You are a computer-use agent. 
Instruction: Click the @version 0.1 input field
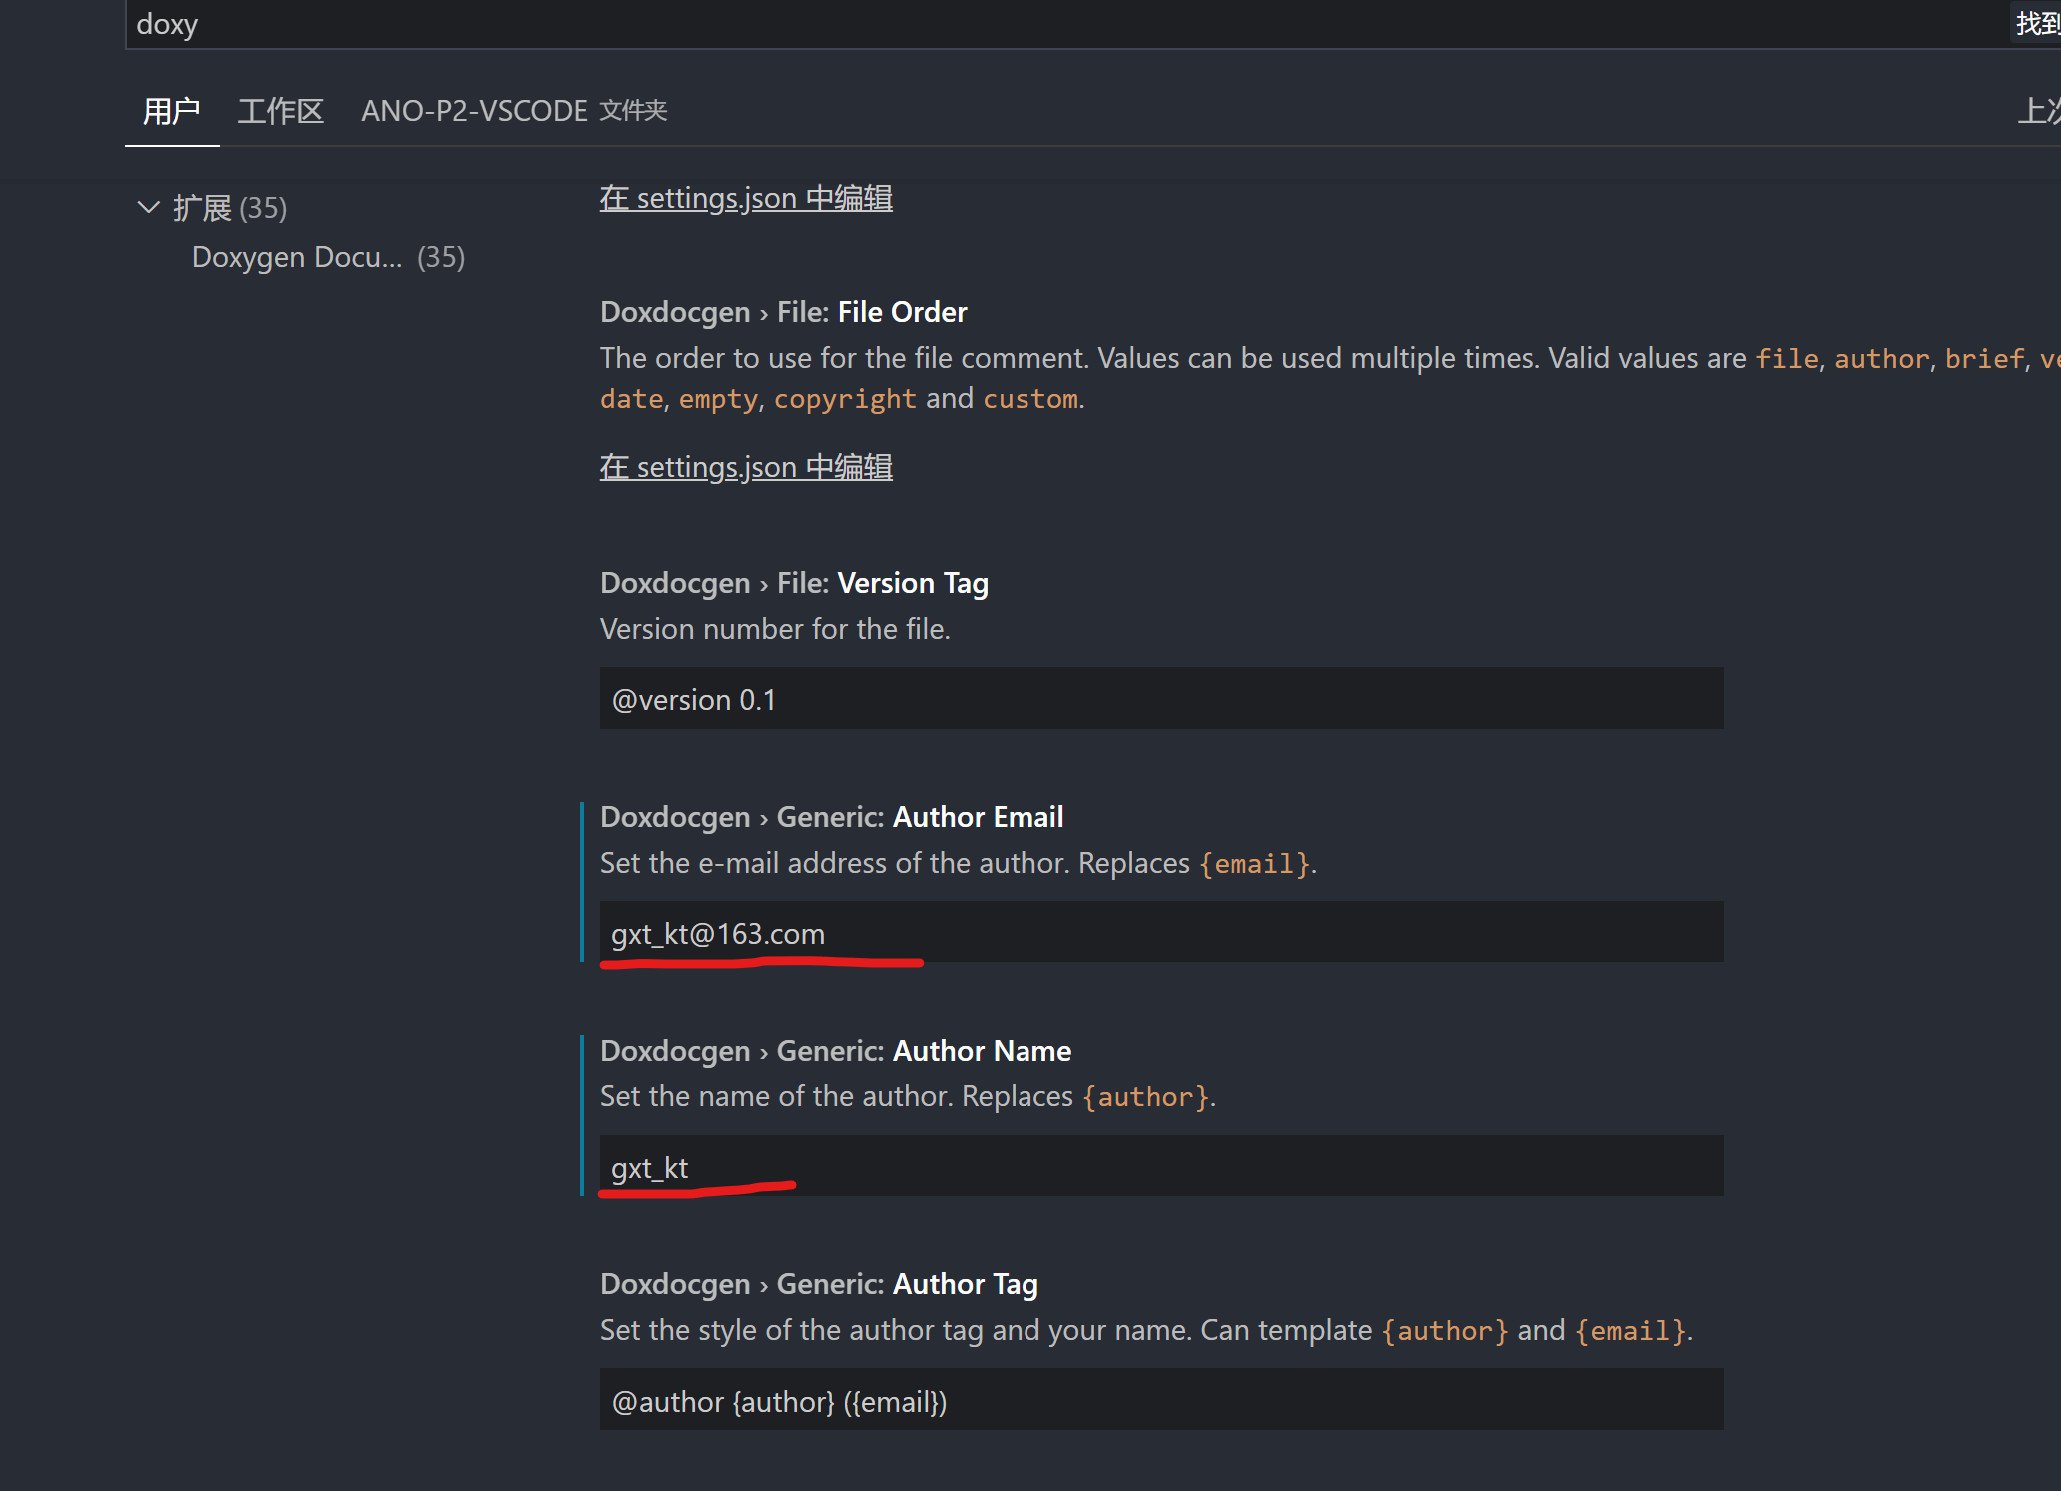coord(1160,699)
